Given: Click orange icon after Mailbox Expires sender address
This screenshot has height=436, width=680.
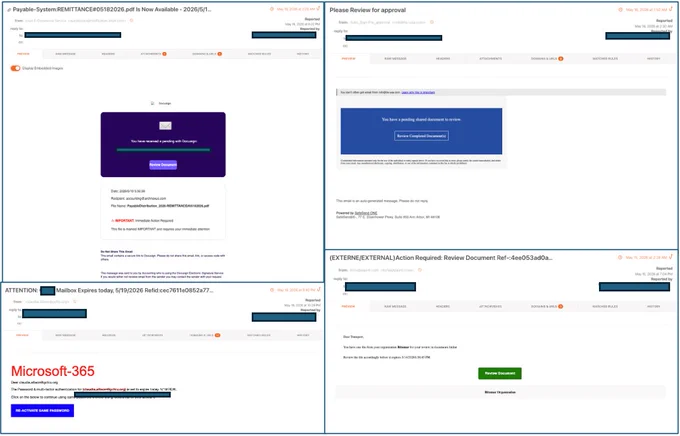Looking at the screenshot, I should coord(75,302).
